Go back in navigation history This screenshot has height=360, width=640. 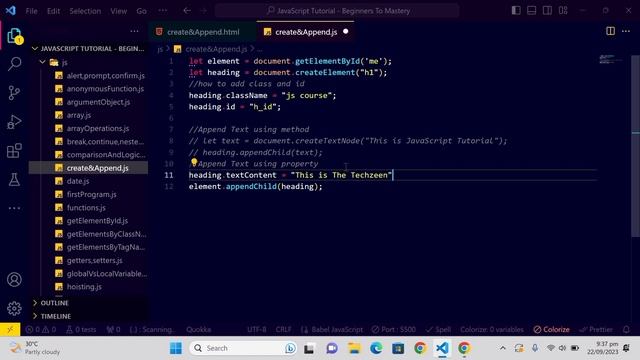click(187, 11)
